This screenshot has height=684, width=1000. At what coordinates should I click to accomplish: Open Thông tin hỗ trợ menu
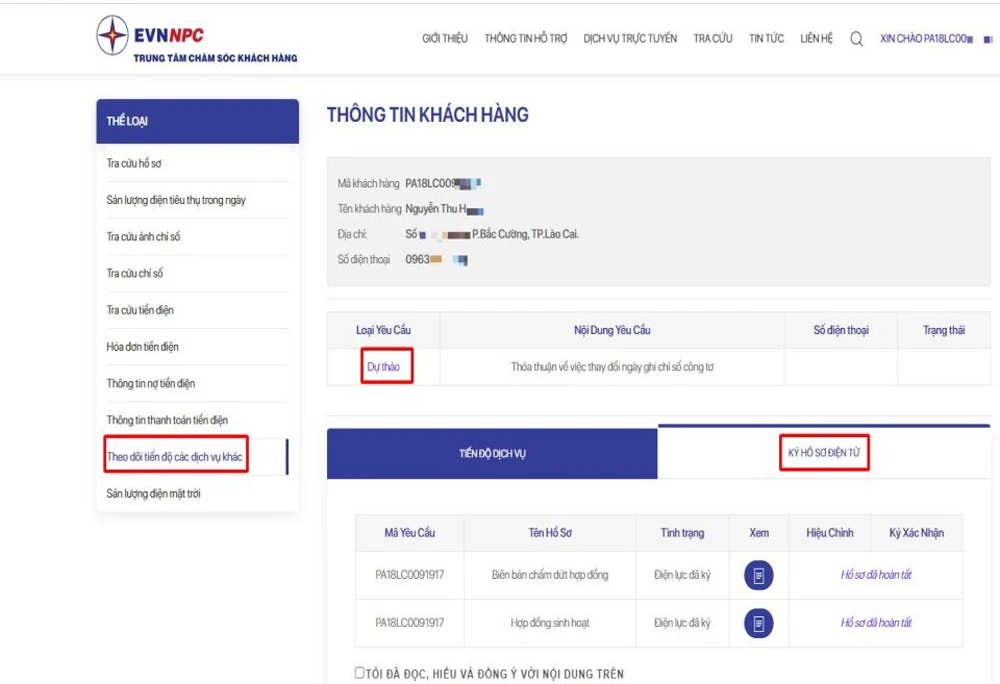[x=525, y=39]
